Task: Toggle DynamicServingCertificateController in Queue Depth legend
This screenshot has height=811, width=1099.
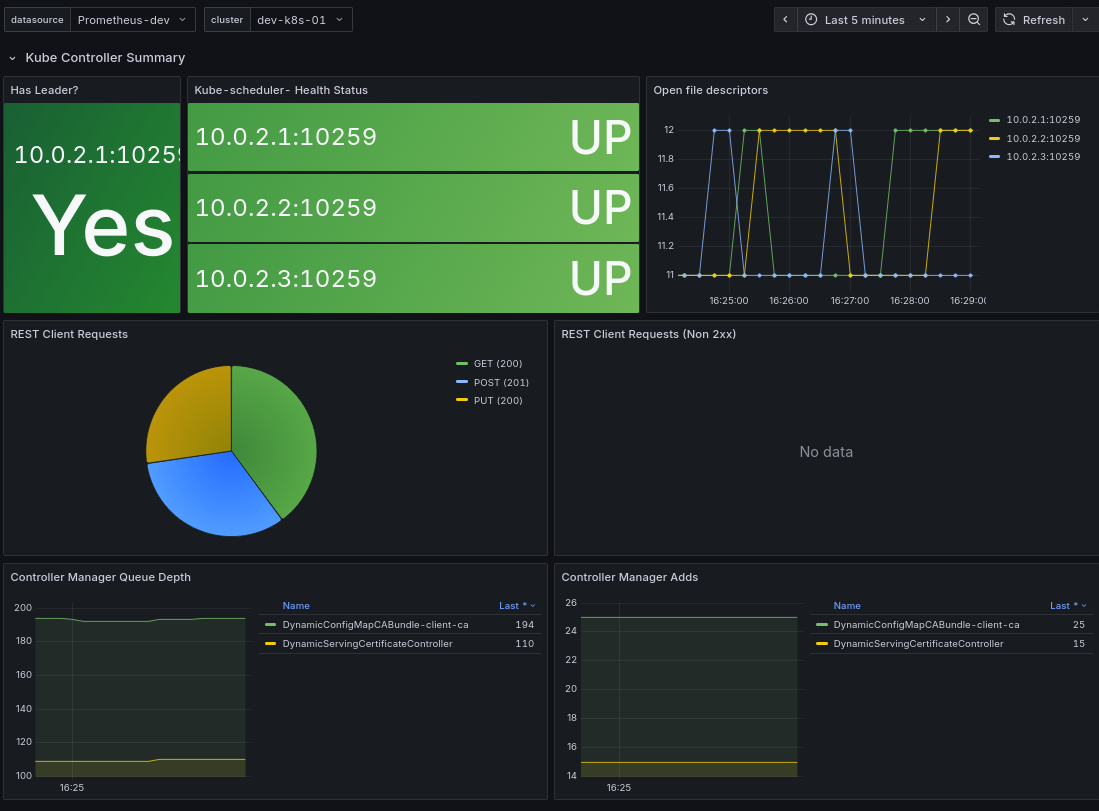Action: click(x=367, y=643)
